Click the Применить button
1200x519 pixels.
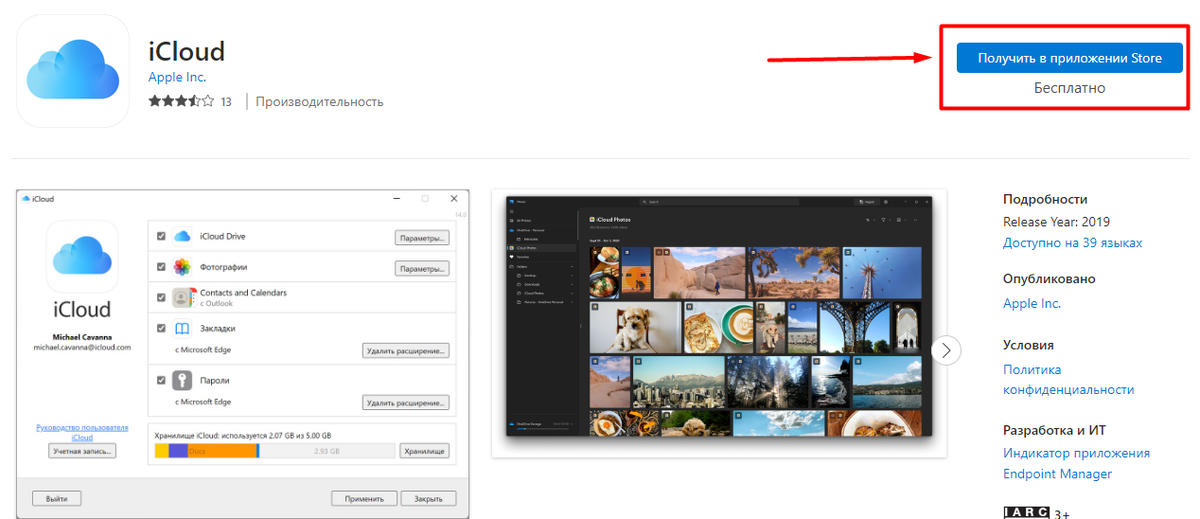pyautogui.click(x=364, y=498)
